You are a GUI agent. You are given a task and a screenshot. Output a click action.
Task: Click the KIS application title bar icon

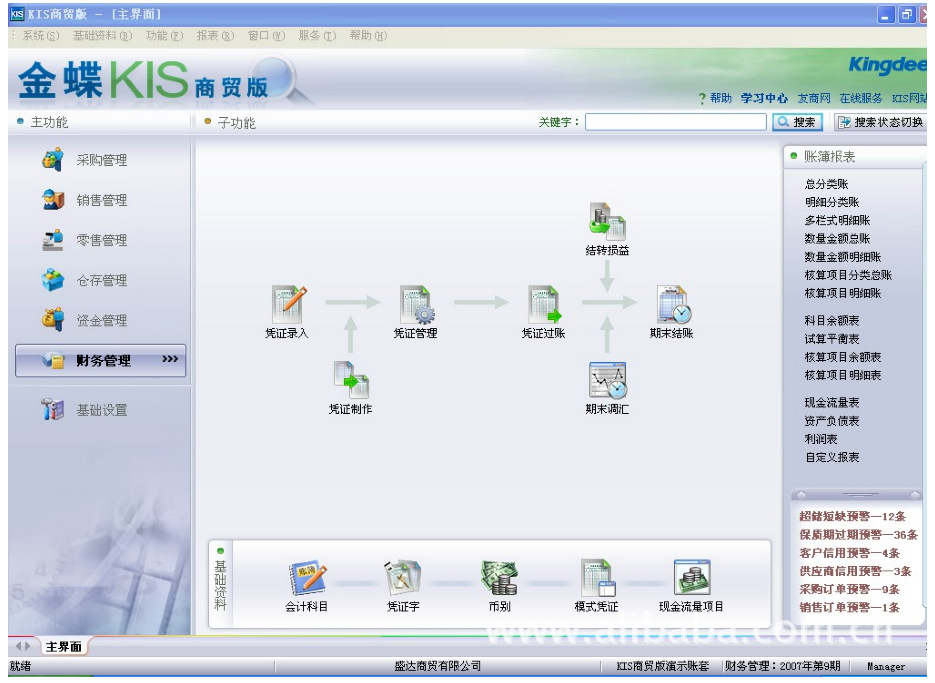[x=17, y=14]
